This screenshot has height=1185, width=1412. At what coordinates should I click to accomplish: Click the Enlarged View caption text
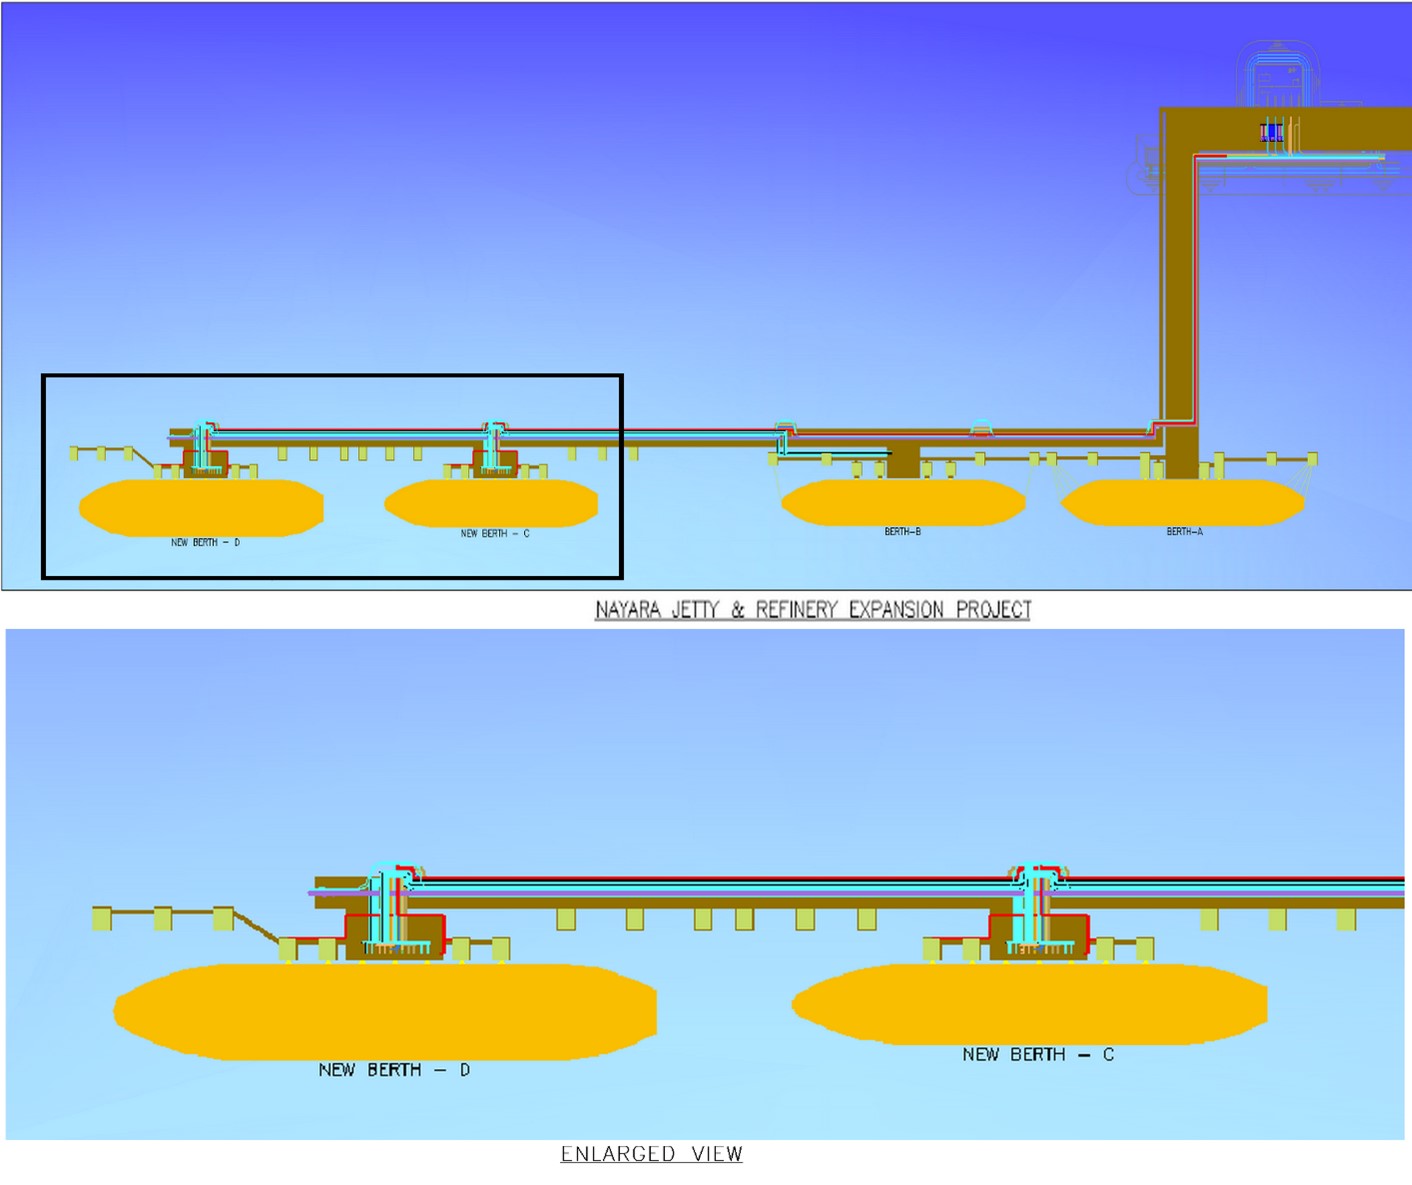(651, 1153)
